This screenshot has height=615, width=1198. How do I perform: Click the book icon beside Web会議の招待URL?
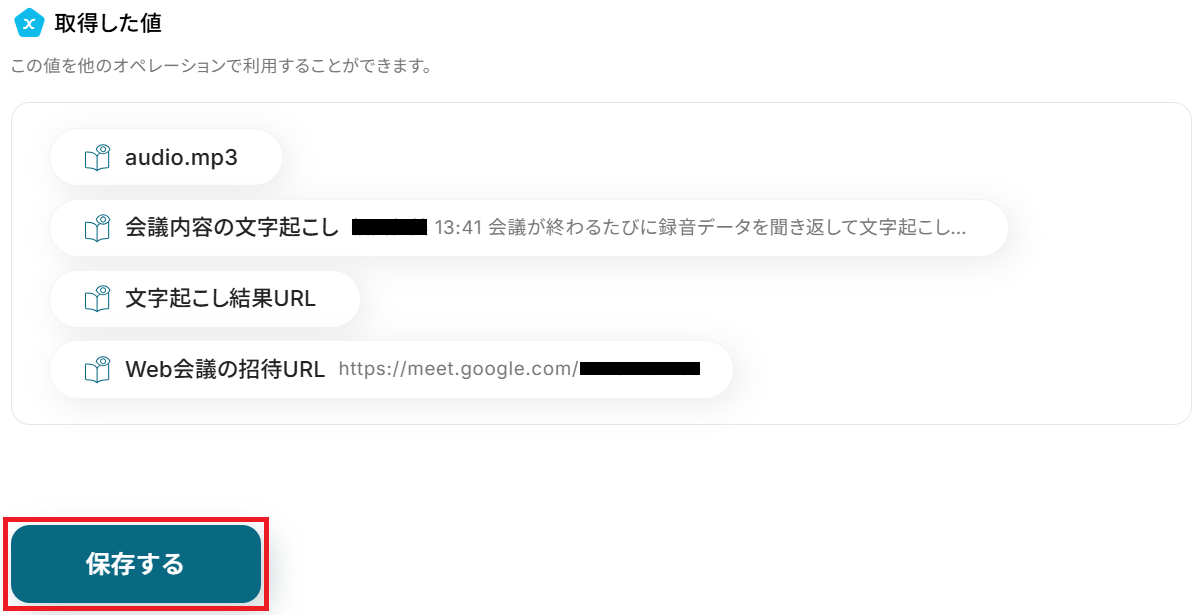(x=97, y=370)
